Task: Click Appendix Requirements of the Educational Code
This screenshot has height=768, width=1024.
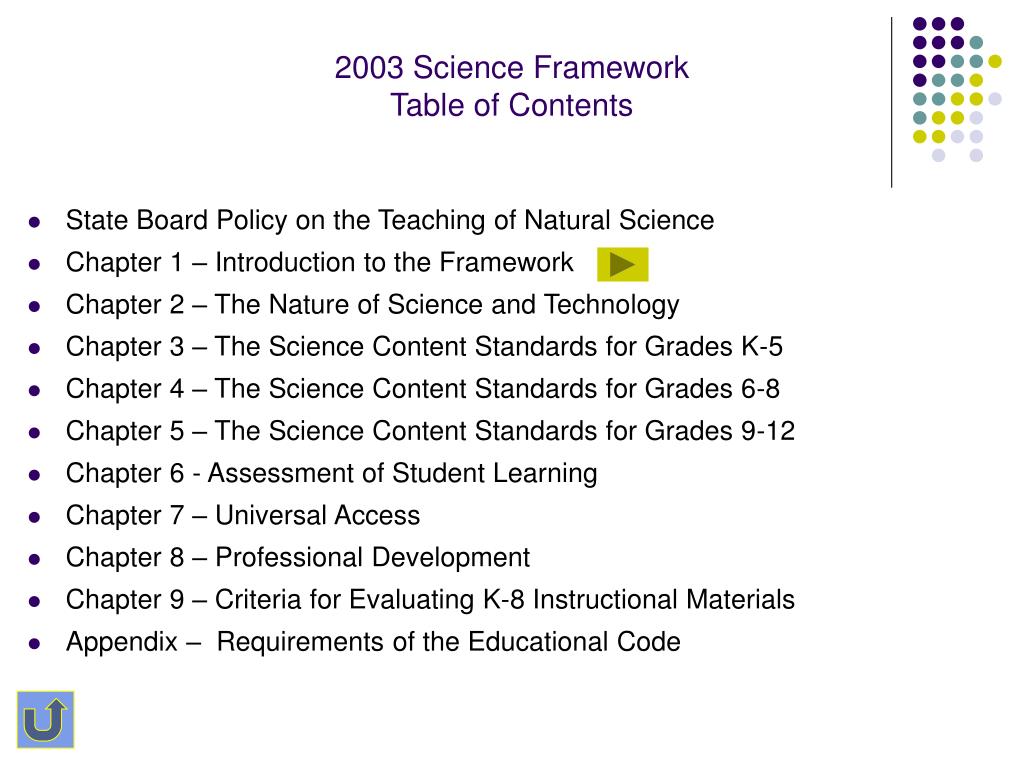Action: 373,643
